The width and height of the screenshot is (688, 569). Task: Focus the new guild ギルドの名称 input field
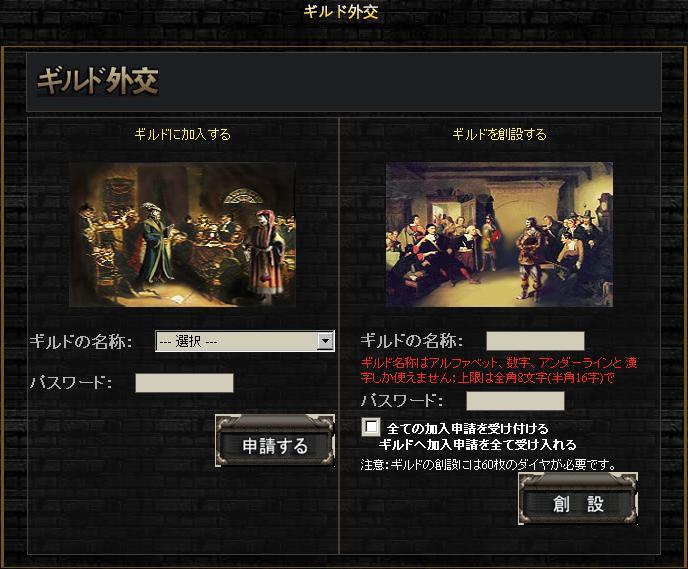coord(535,341)
